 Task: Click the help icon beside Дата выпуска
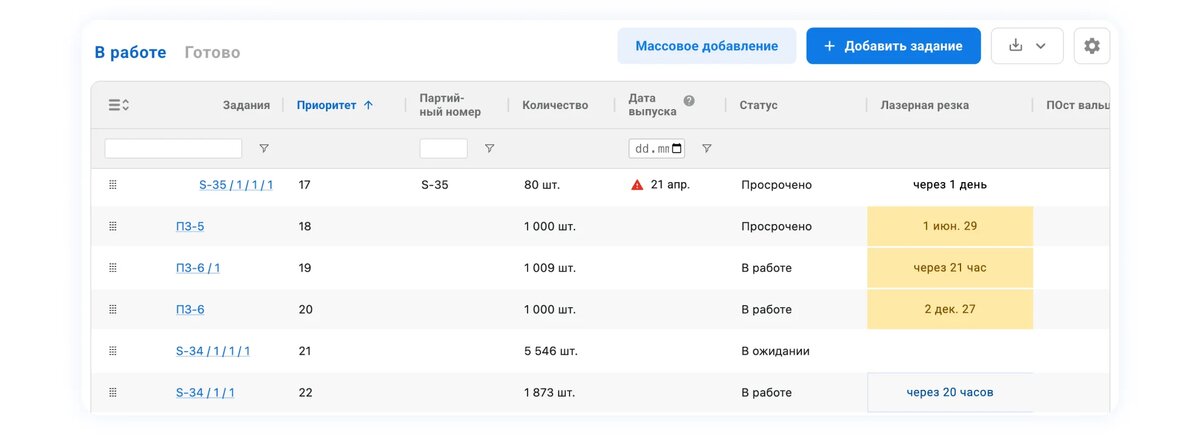pyautogui.click(x=689, y=101)
